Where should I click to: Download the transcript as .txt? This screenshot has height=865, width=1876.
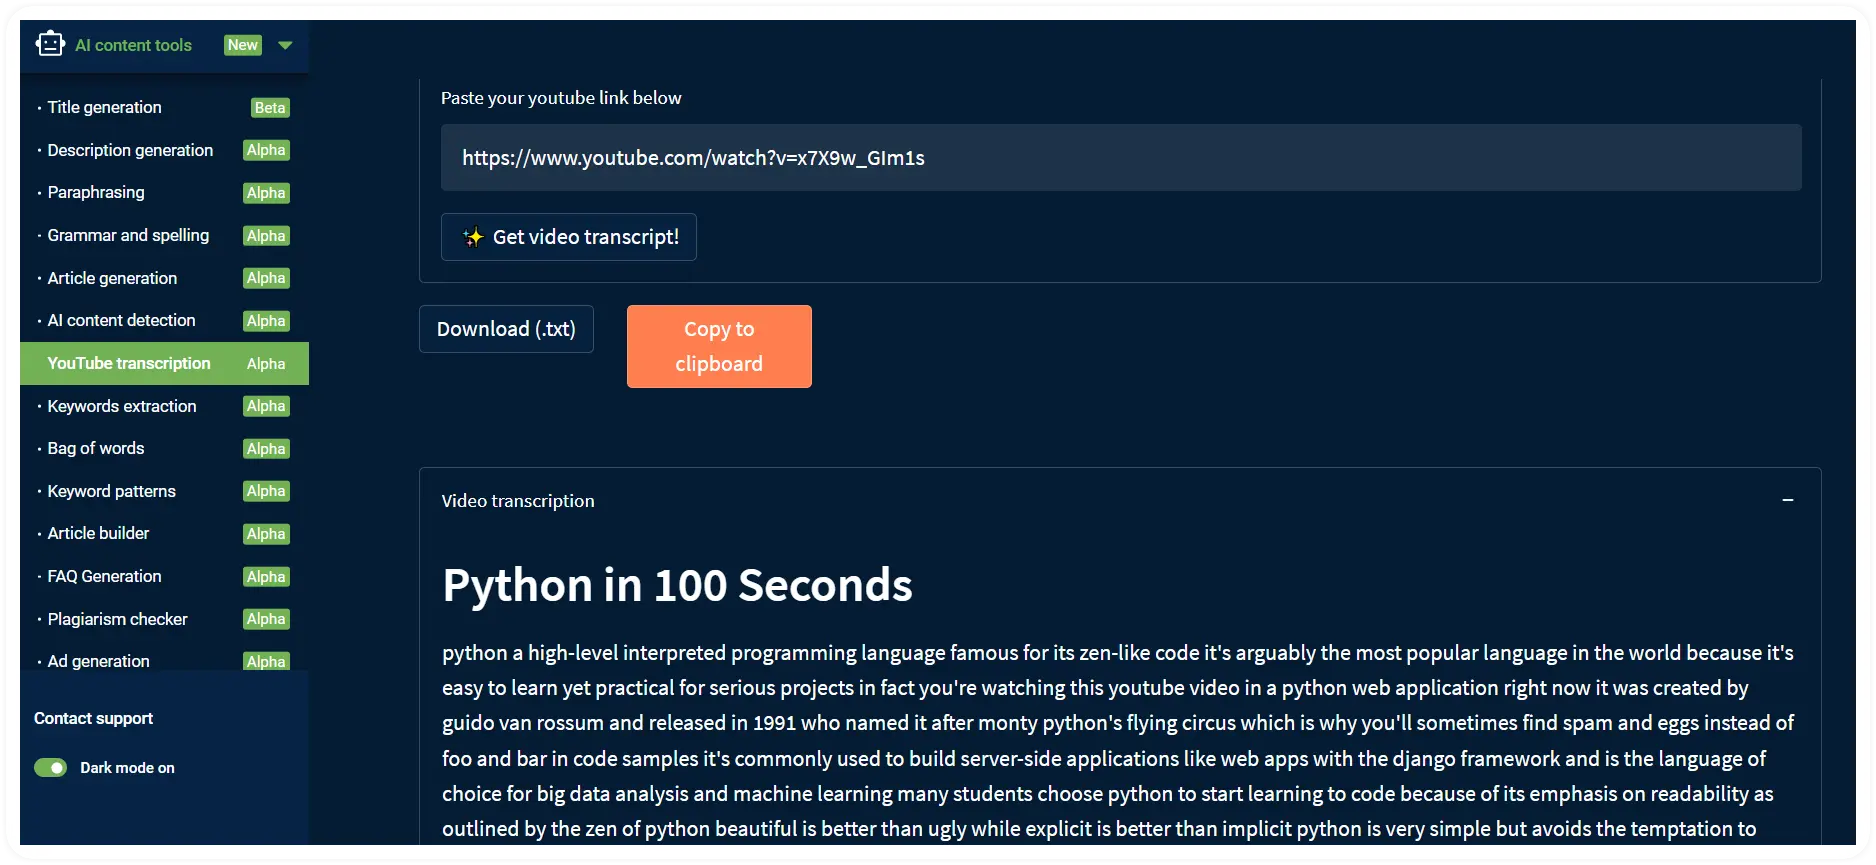(x=506, y=329)
